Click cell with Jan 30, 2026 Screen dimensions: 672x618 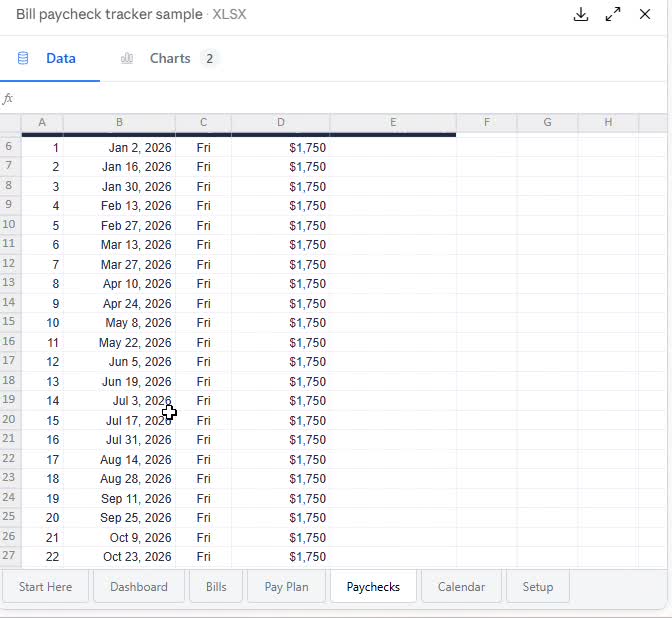(x=119, y=187)
